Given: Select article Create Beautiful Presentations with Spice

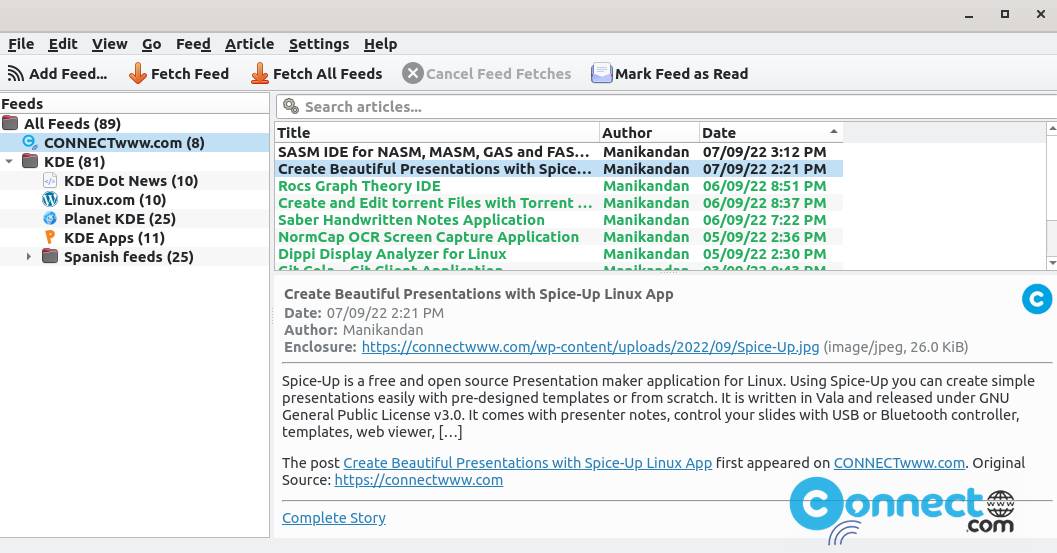Looking at the screenshot, I should pyautogui.click(x=435, y=169).
